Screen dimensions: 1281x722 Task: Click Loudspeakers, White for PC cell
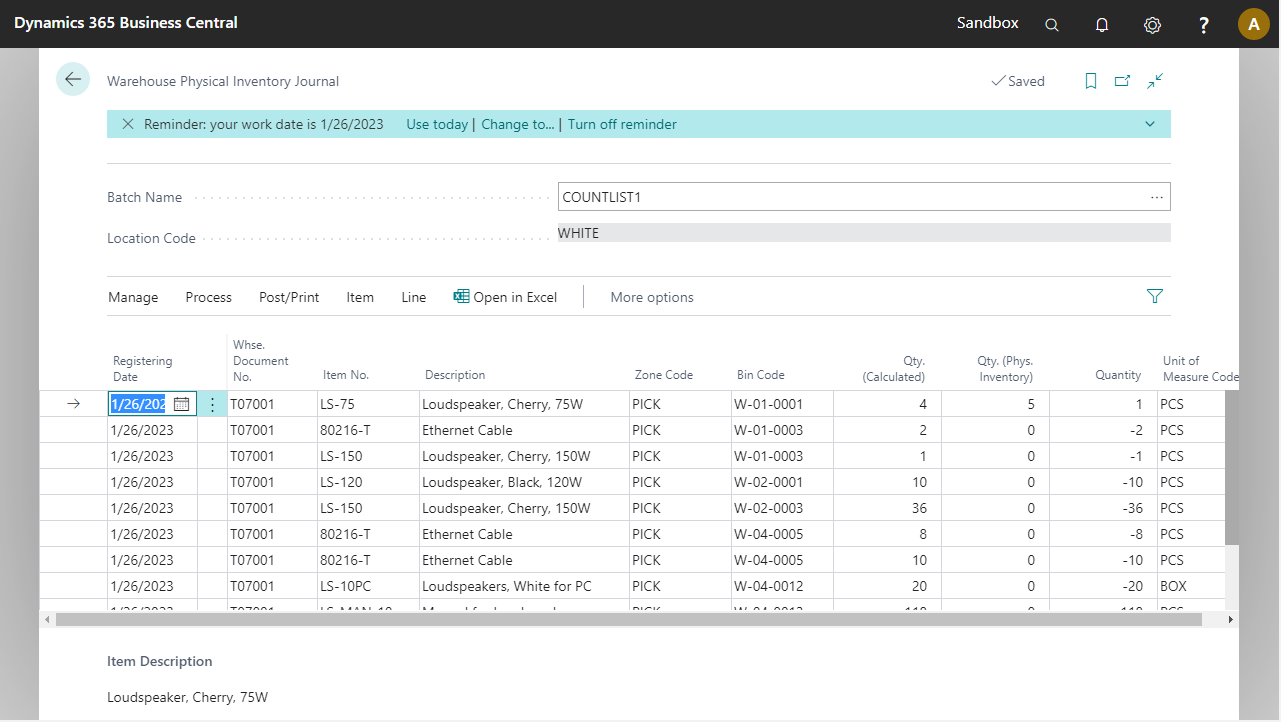(x=524, y=586)
